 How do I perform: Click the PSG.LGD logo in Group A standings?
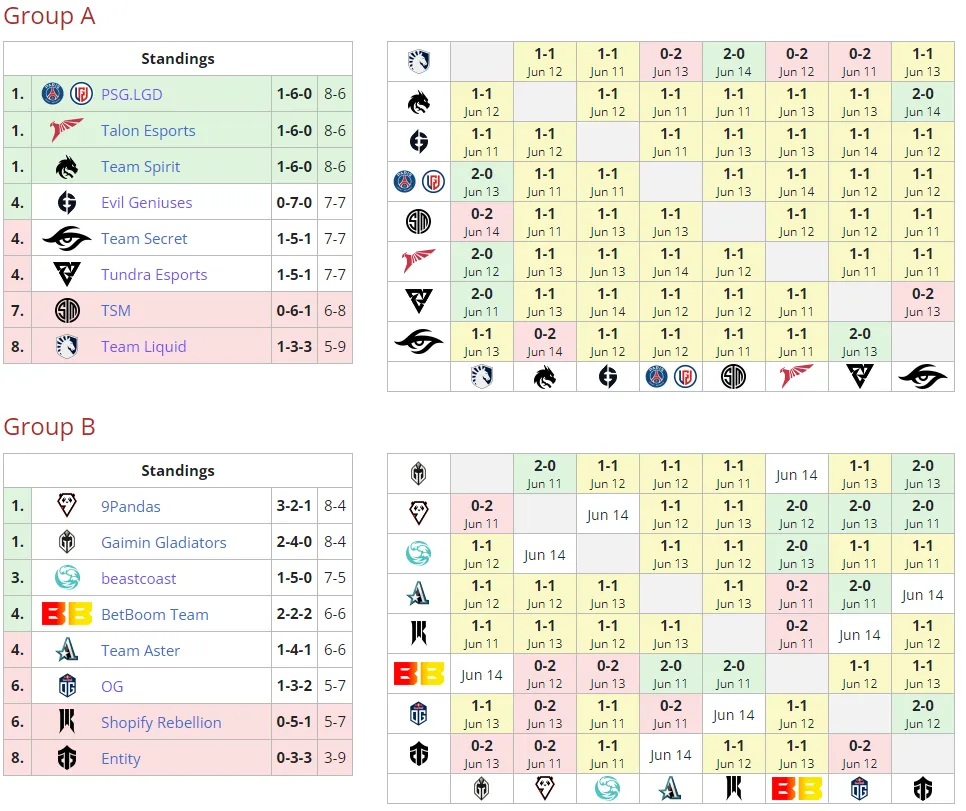click(x=67, y=94)
